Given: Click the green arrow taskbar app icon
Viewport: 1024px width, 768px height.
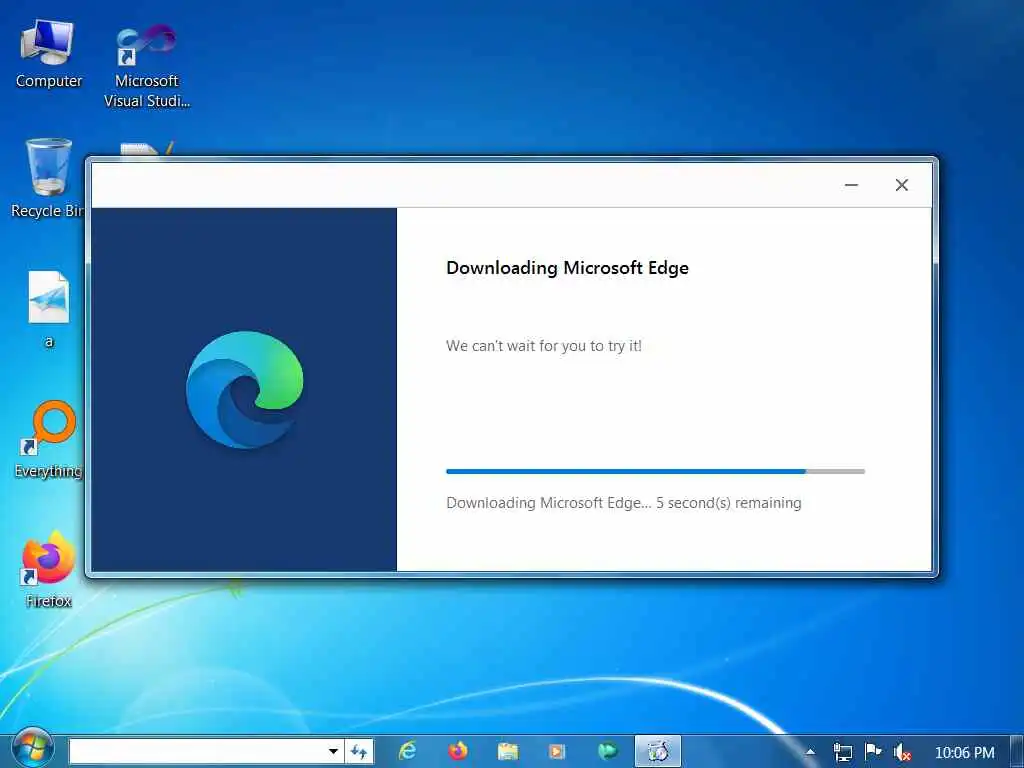Looking at the screenshot, I should [x=607, y=752].
